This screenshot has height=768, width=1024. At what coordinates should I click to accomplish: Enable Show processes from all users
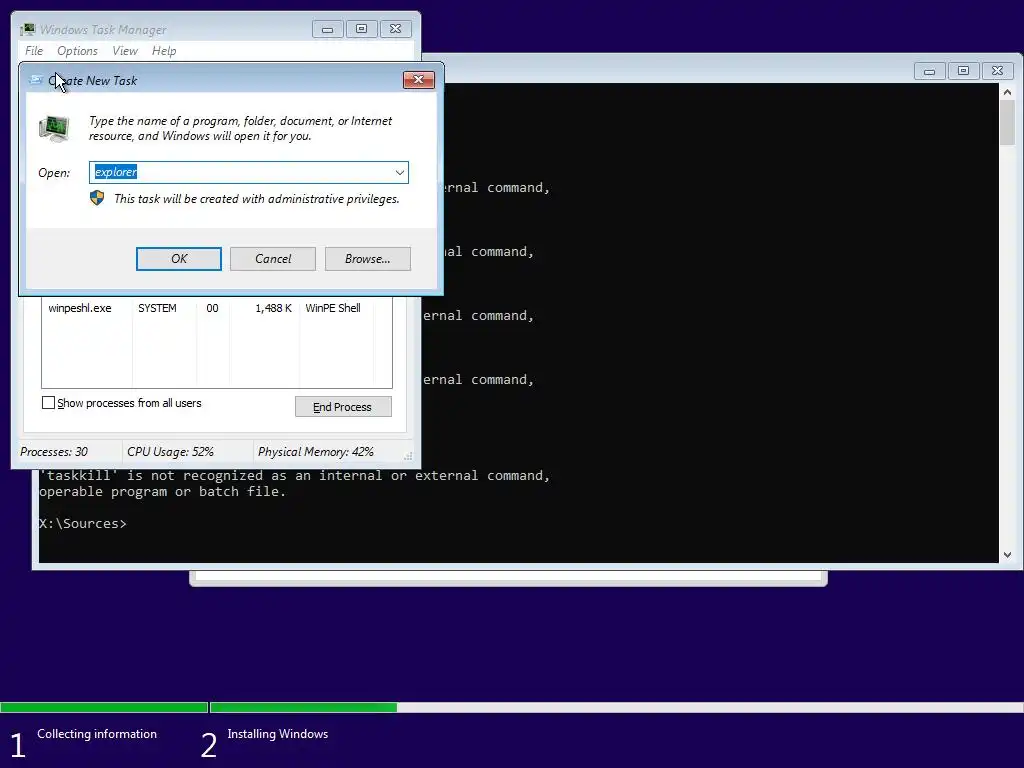tap(48, 402)
